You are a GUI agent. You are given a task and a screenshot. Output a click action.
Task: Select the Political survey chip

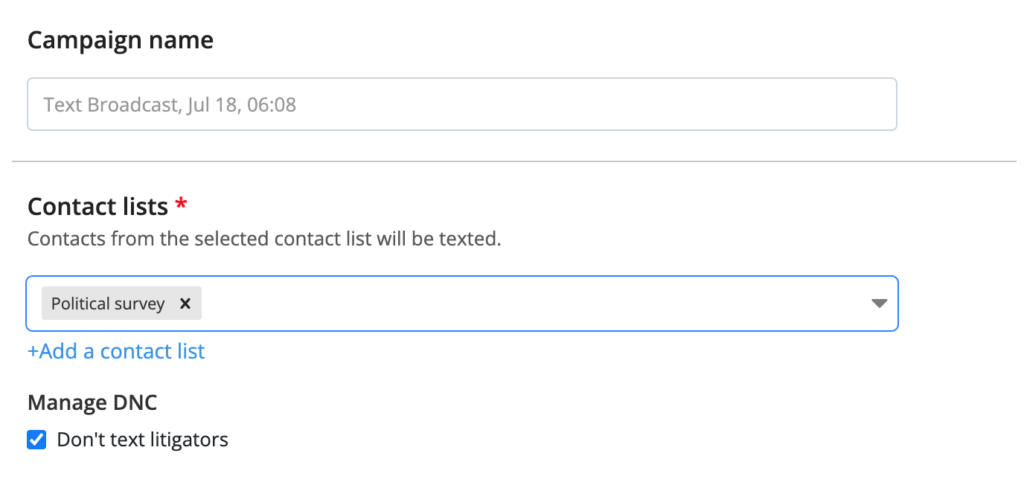coord(121,304)
